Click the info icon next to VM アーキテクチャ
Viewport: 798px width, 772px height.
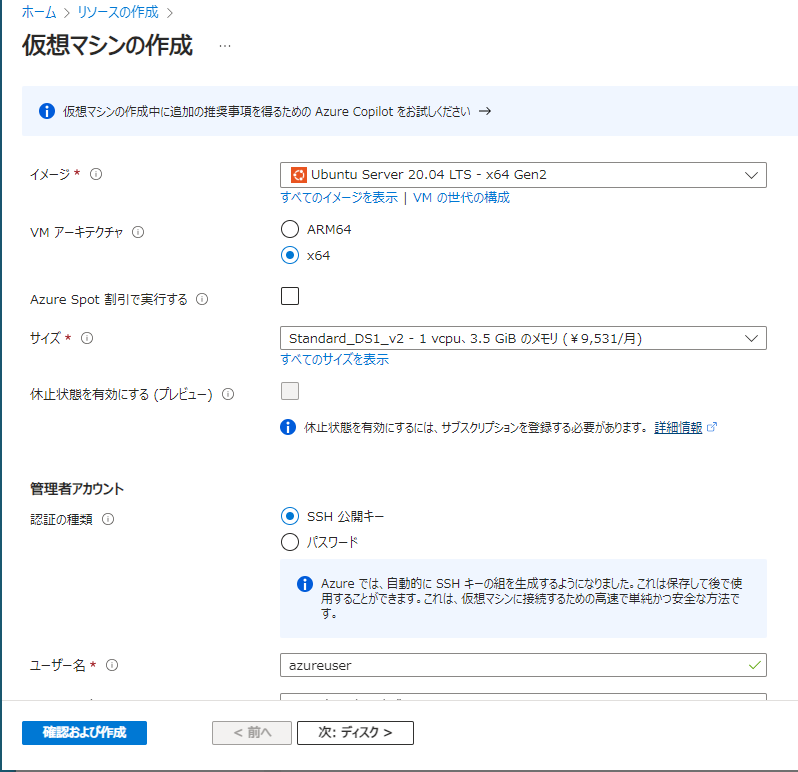coord(138,232)
